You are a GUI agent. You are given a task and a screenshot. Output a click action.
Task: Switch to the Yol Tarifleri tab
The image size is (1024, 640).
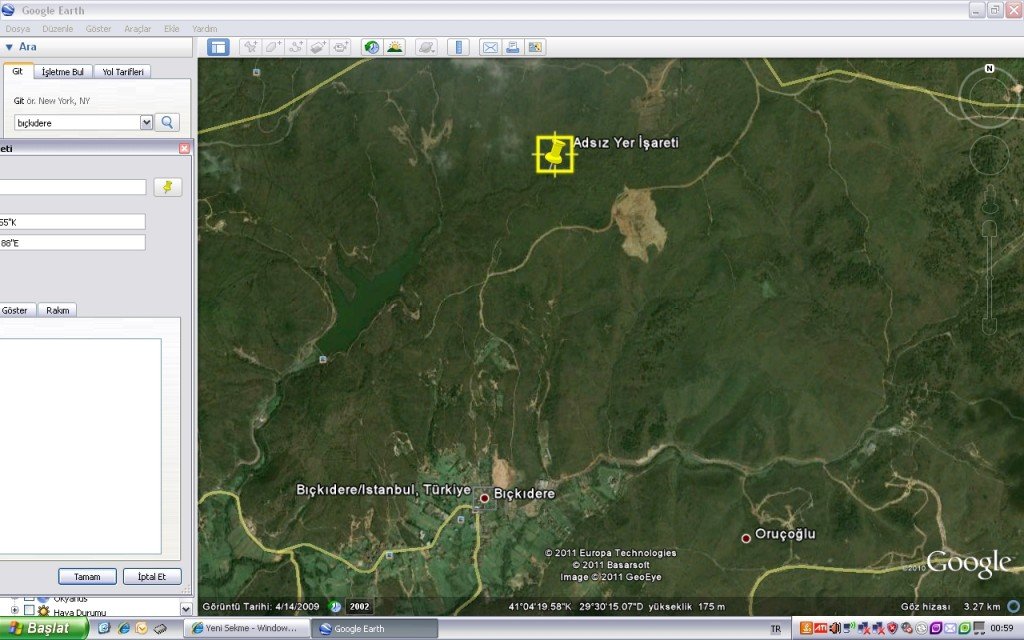pos(123,72)
